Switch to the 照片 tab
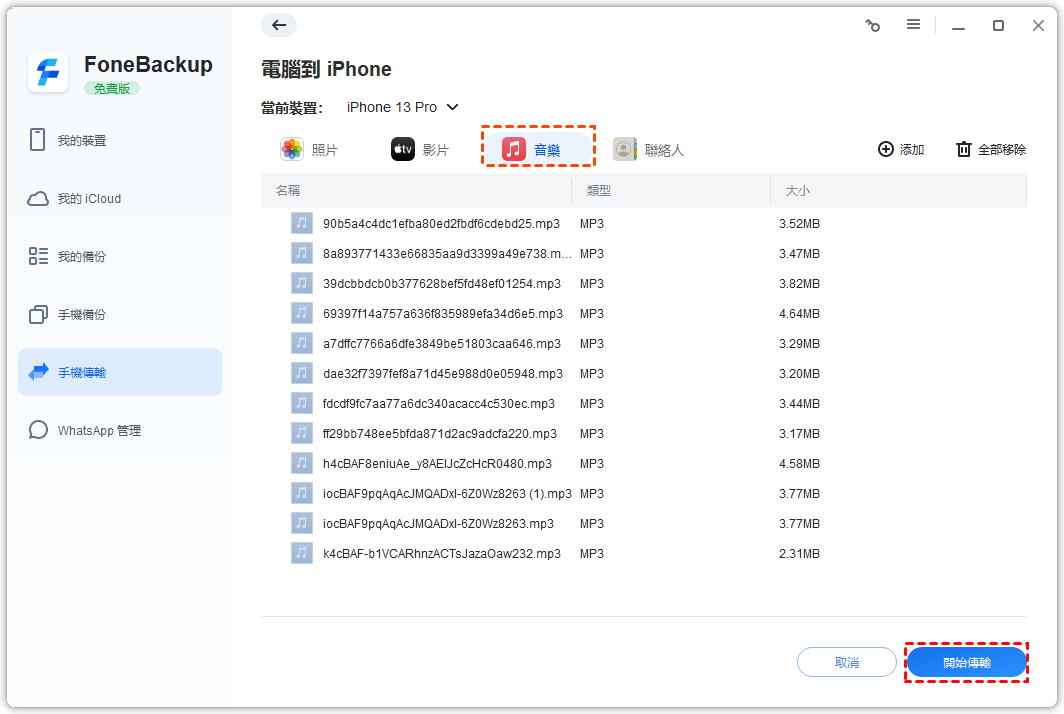This screenshot has width=1064, height=714. [309, 149]
